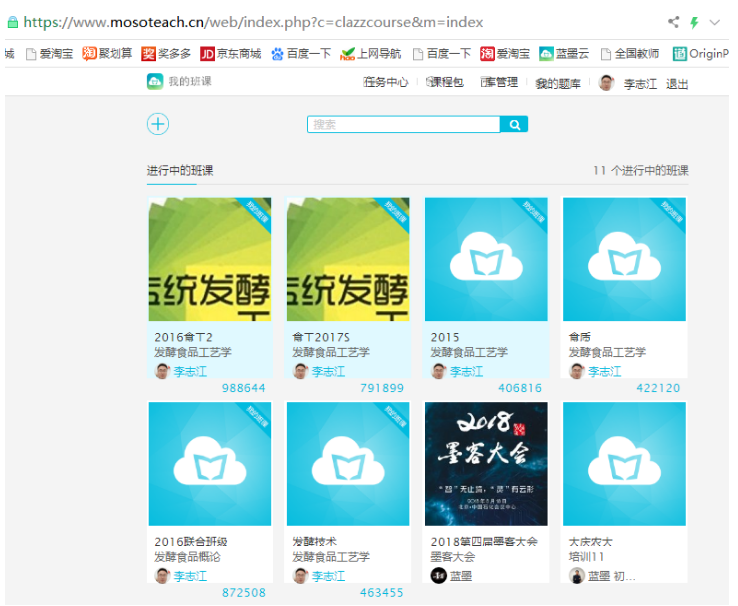Viewport: 738px width, 606px height.
Task: Open 我的题库 link
Action: pos(558,84)
